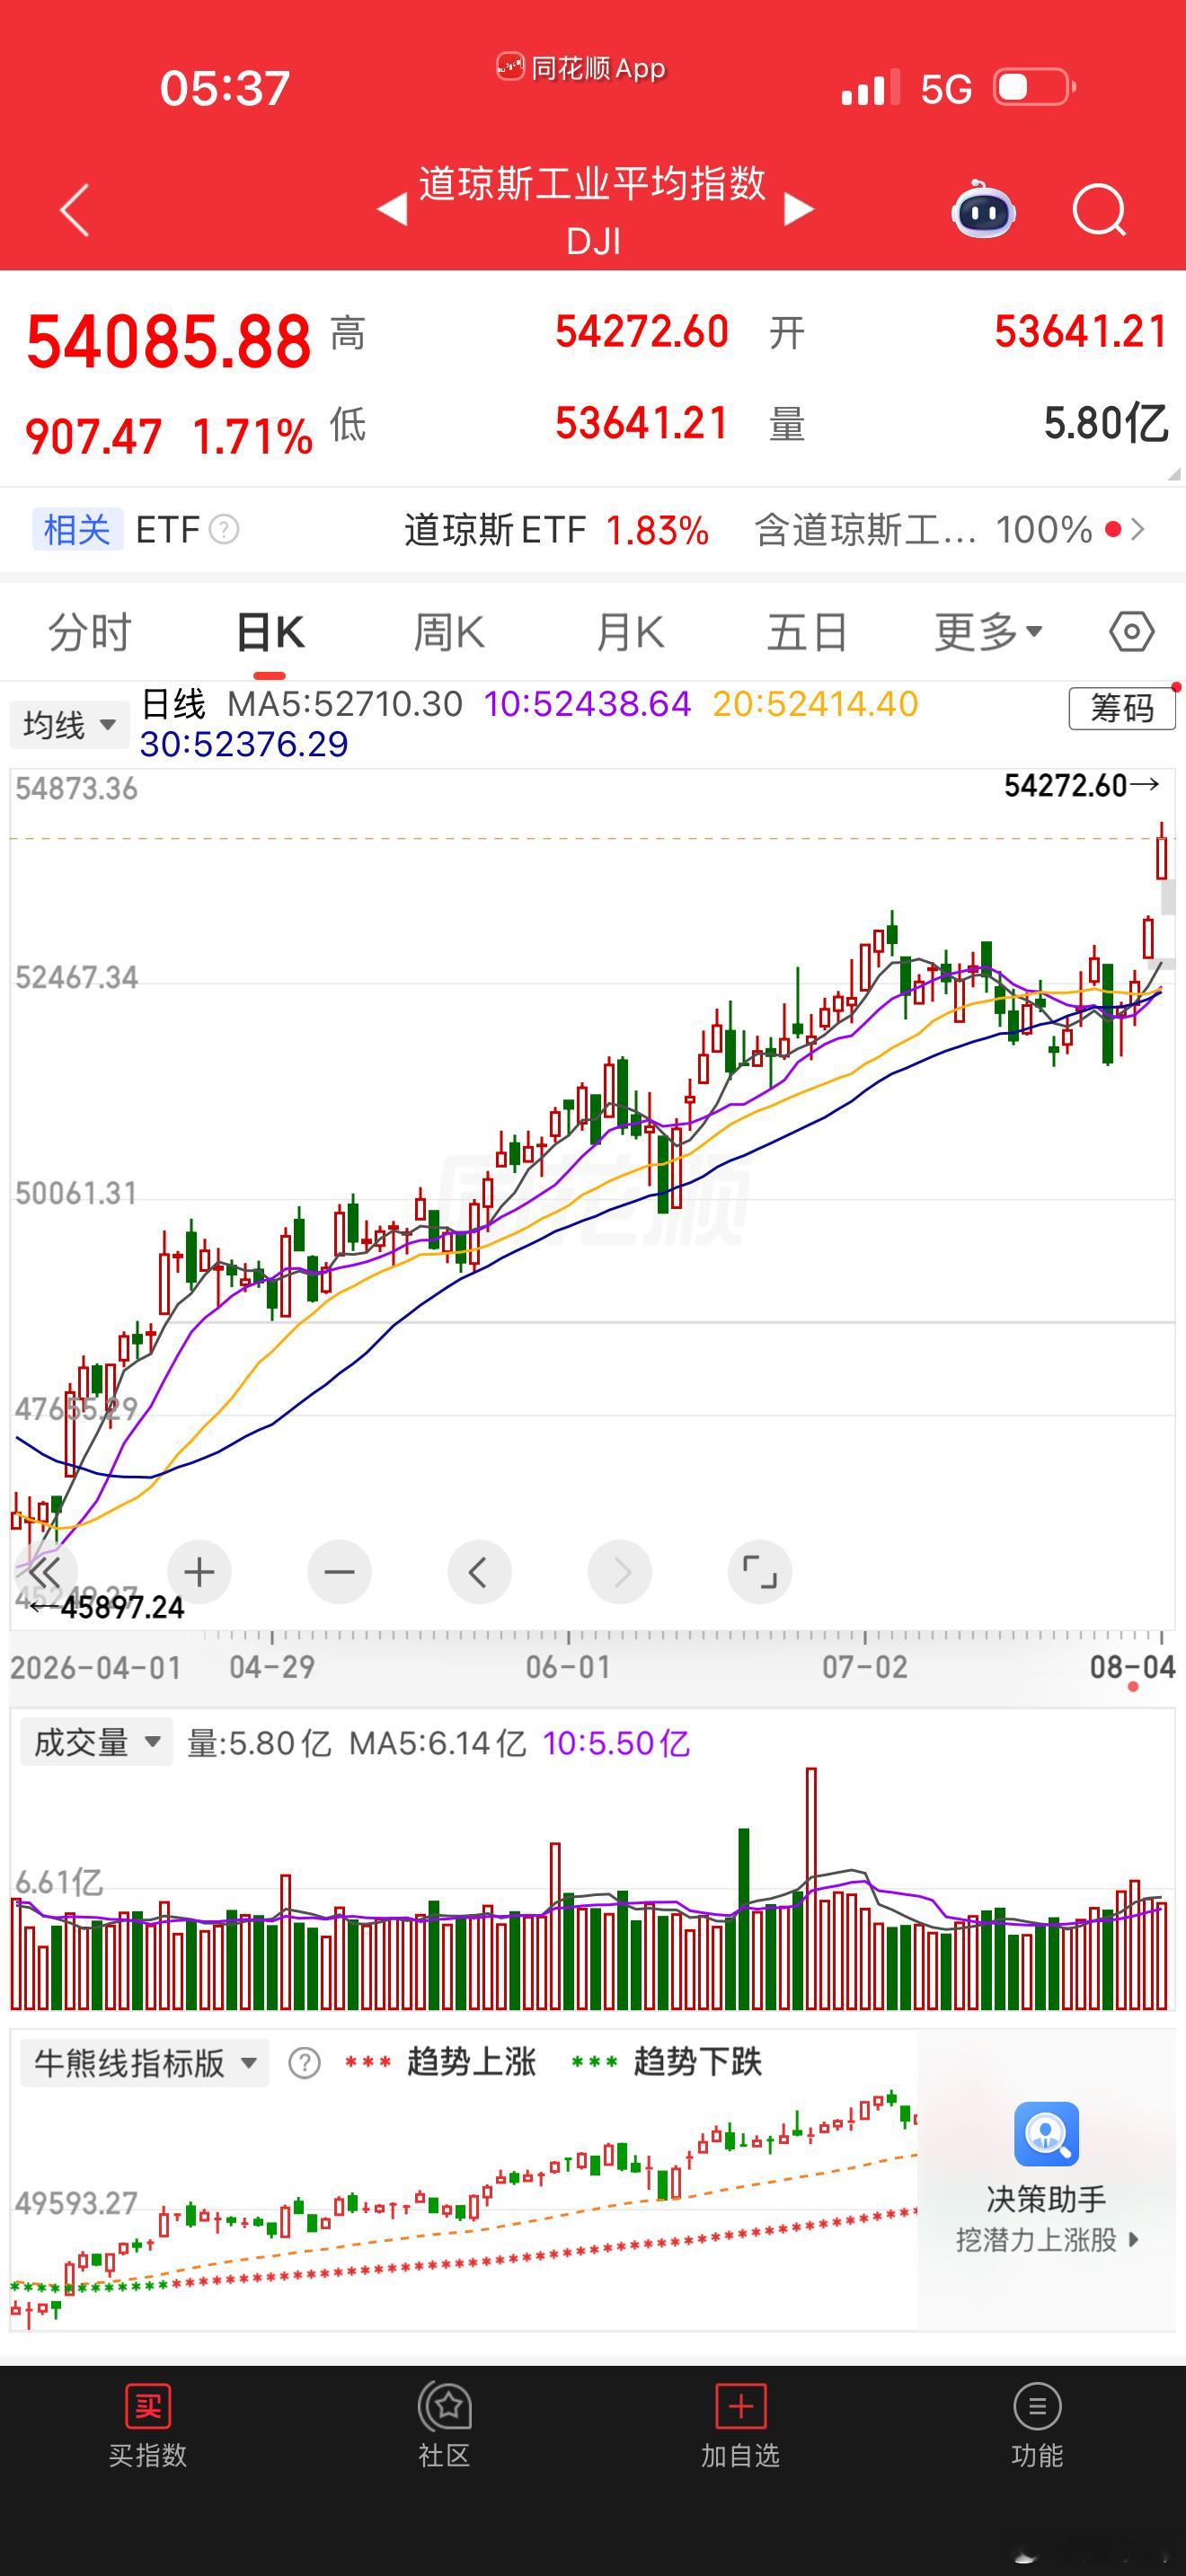This screenshot has width=1186, height=2576.
Task: Switch to previous index with left triangle
Action: pos(391,210)
